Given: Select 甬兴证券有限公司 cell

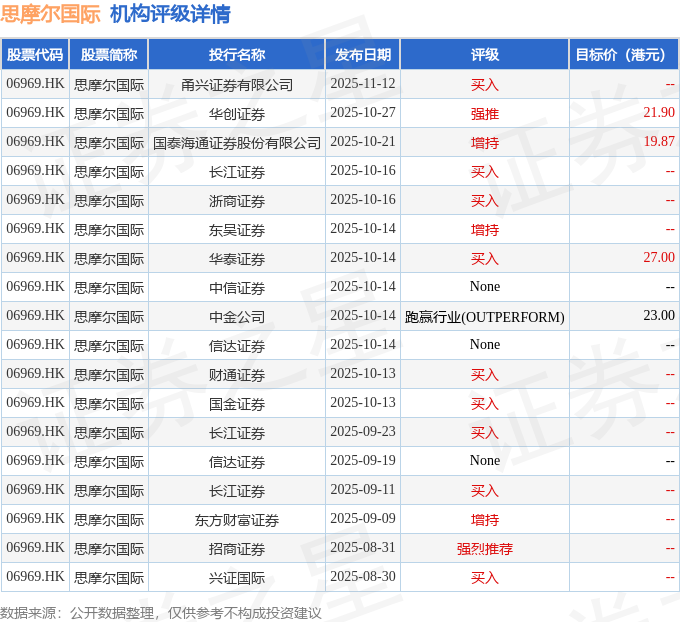Looking at the screenshot, I should pos(237,85).
